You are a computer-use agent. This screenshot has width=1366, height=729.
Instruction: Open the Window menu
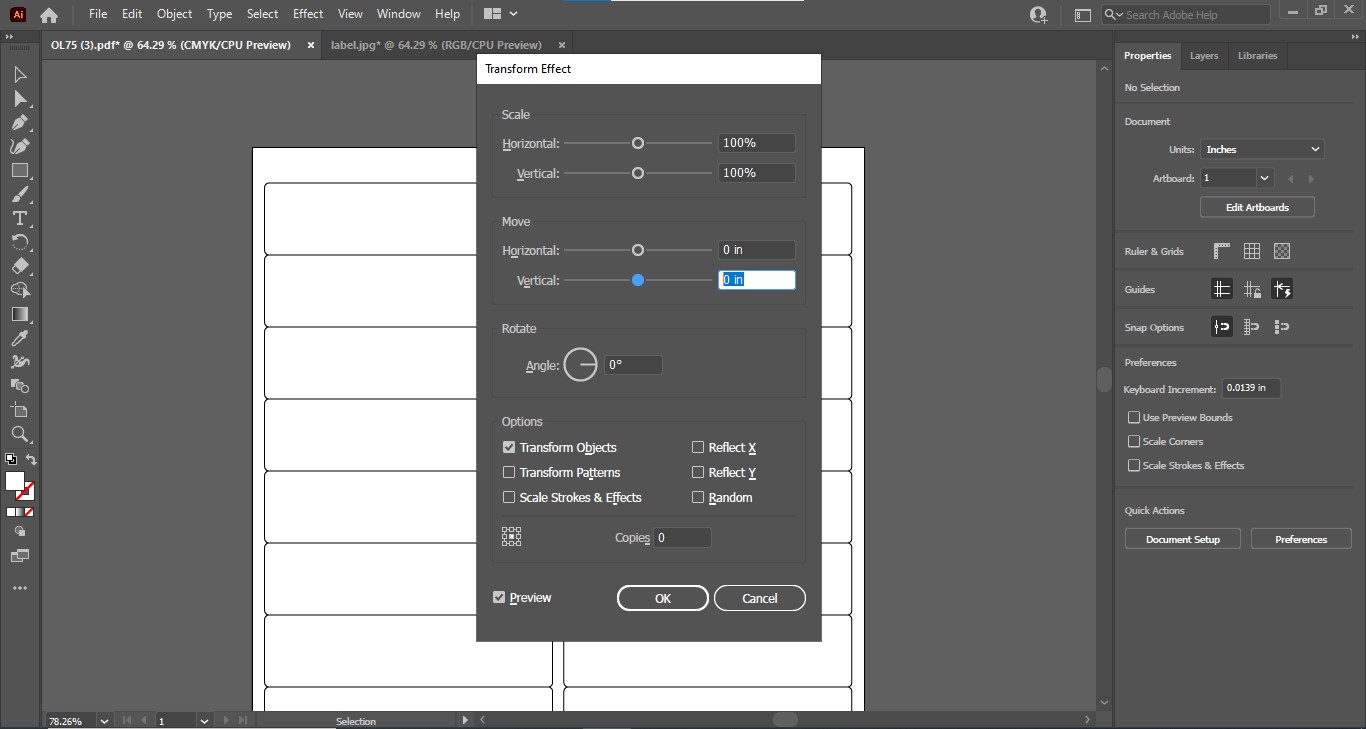pyautogui.click(x=399, y=14)
